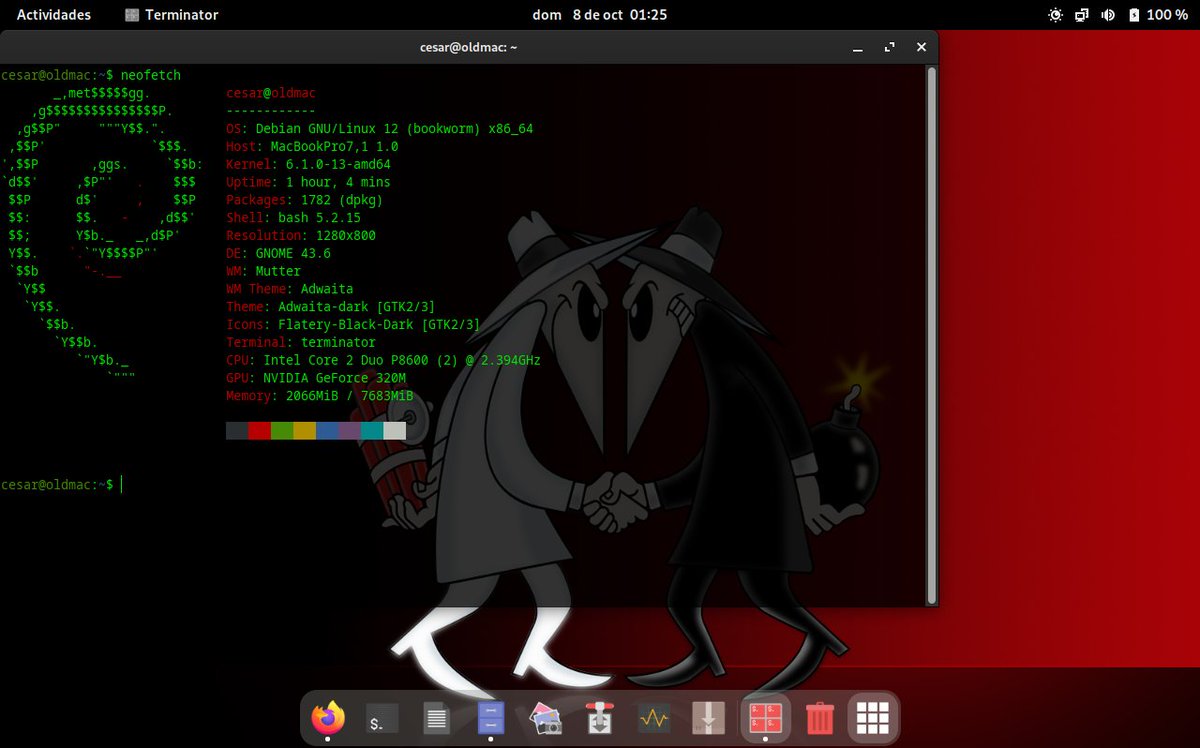1200x748 pixels.
Task: Click the night light indicator icon
Action: click(x=1055, y=15)
